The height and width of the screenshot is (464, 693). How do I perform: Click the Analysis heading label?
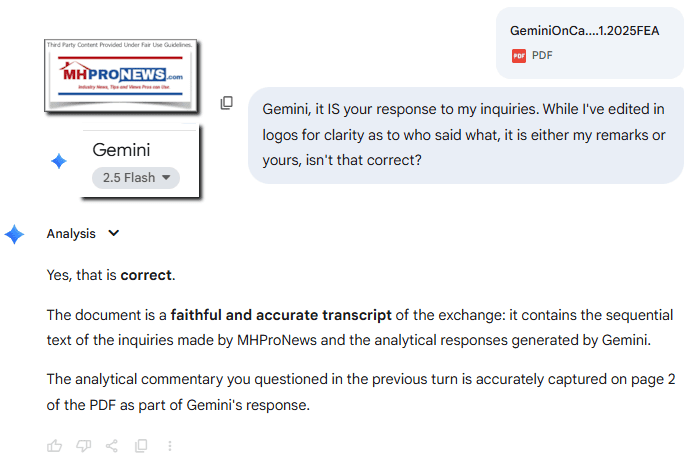71,234
